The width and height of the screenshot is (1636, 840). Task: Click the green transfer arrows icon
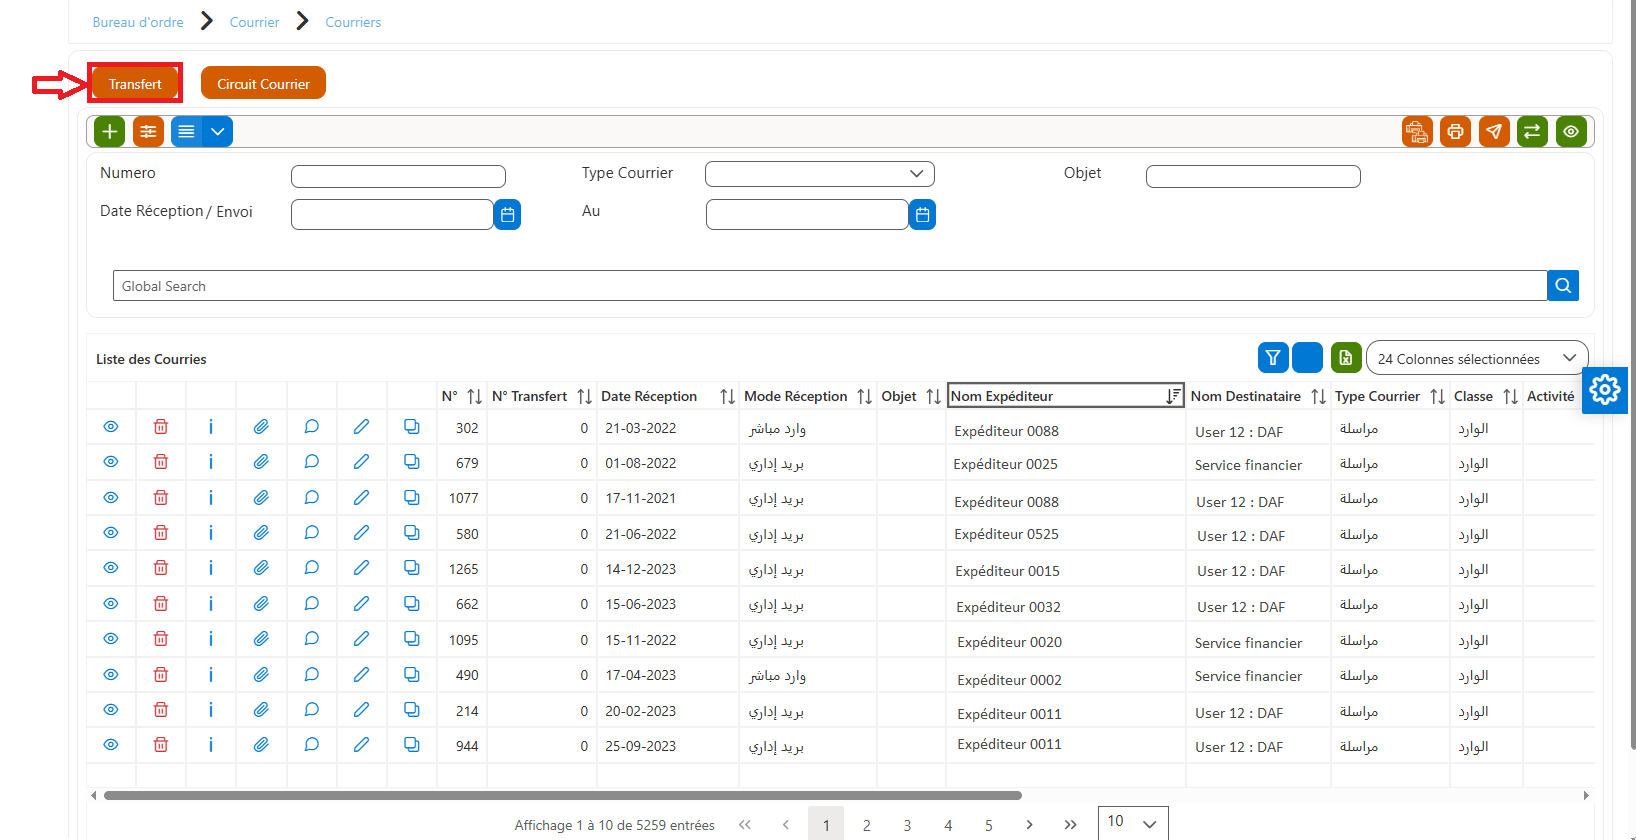pos(1532,132)
